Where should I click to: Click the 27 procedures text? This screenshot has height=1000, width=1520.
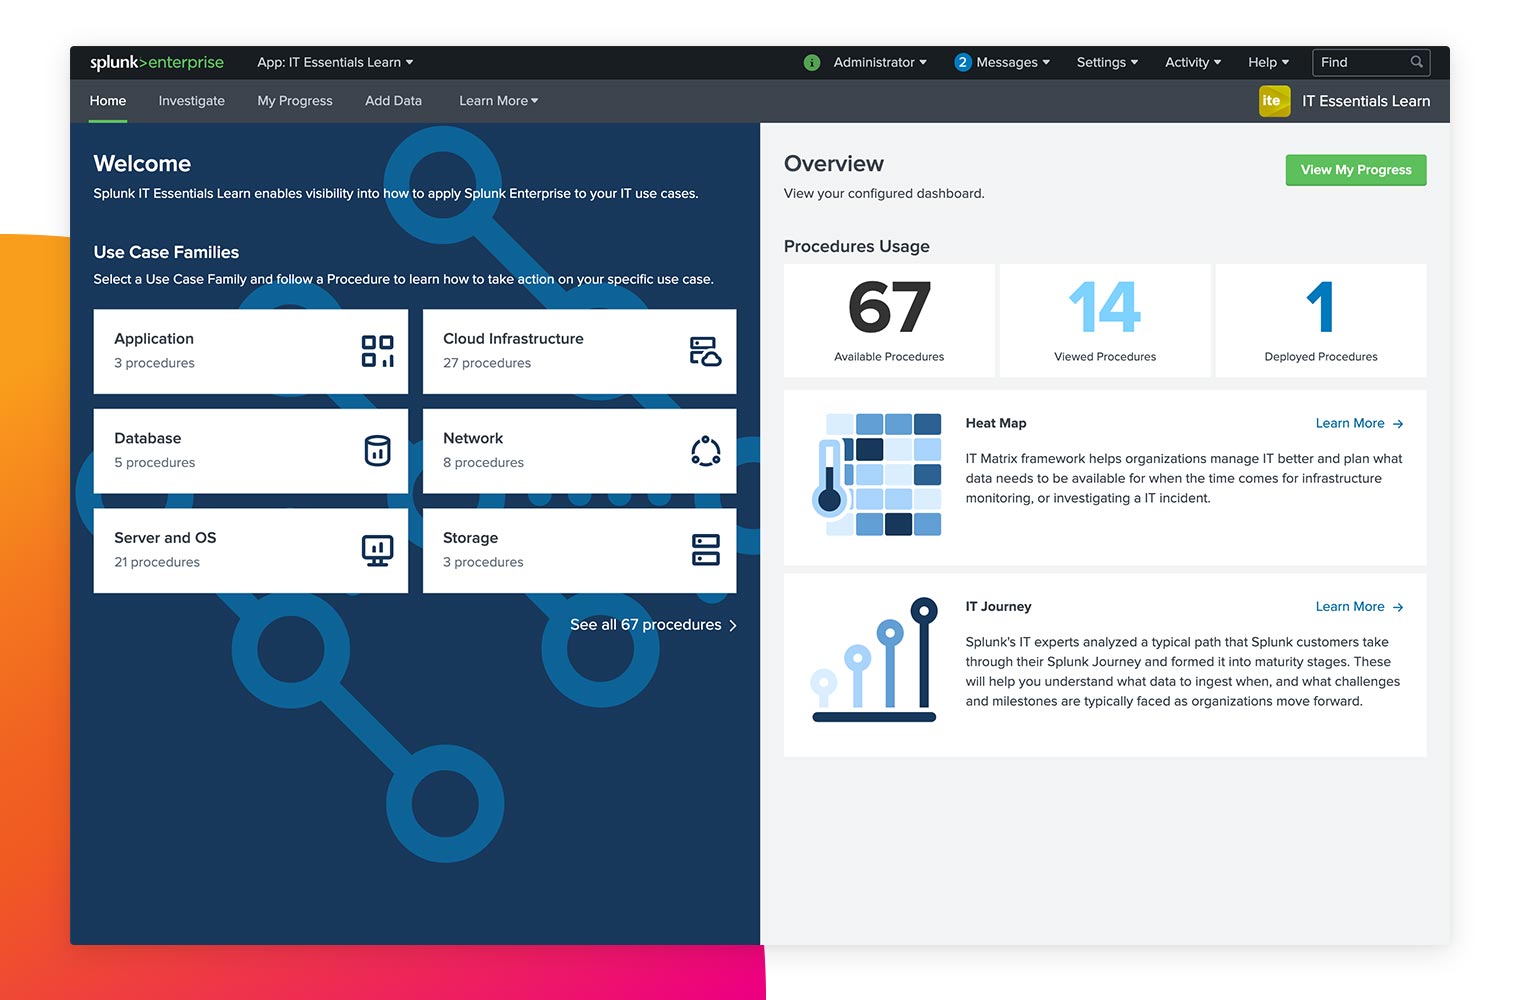click(487, 363)
